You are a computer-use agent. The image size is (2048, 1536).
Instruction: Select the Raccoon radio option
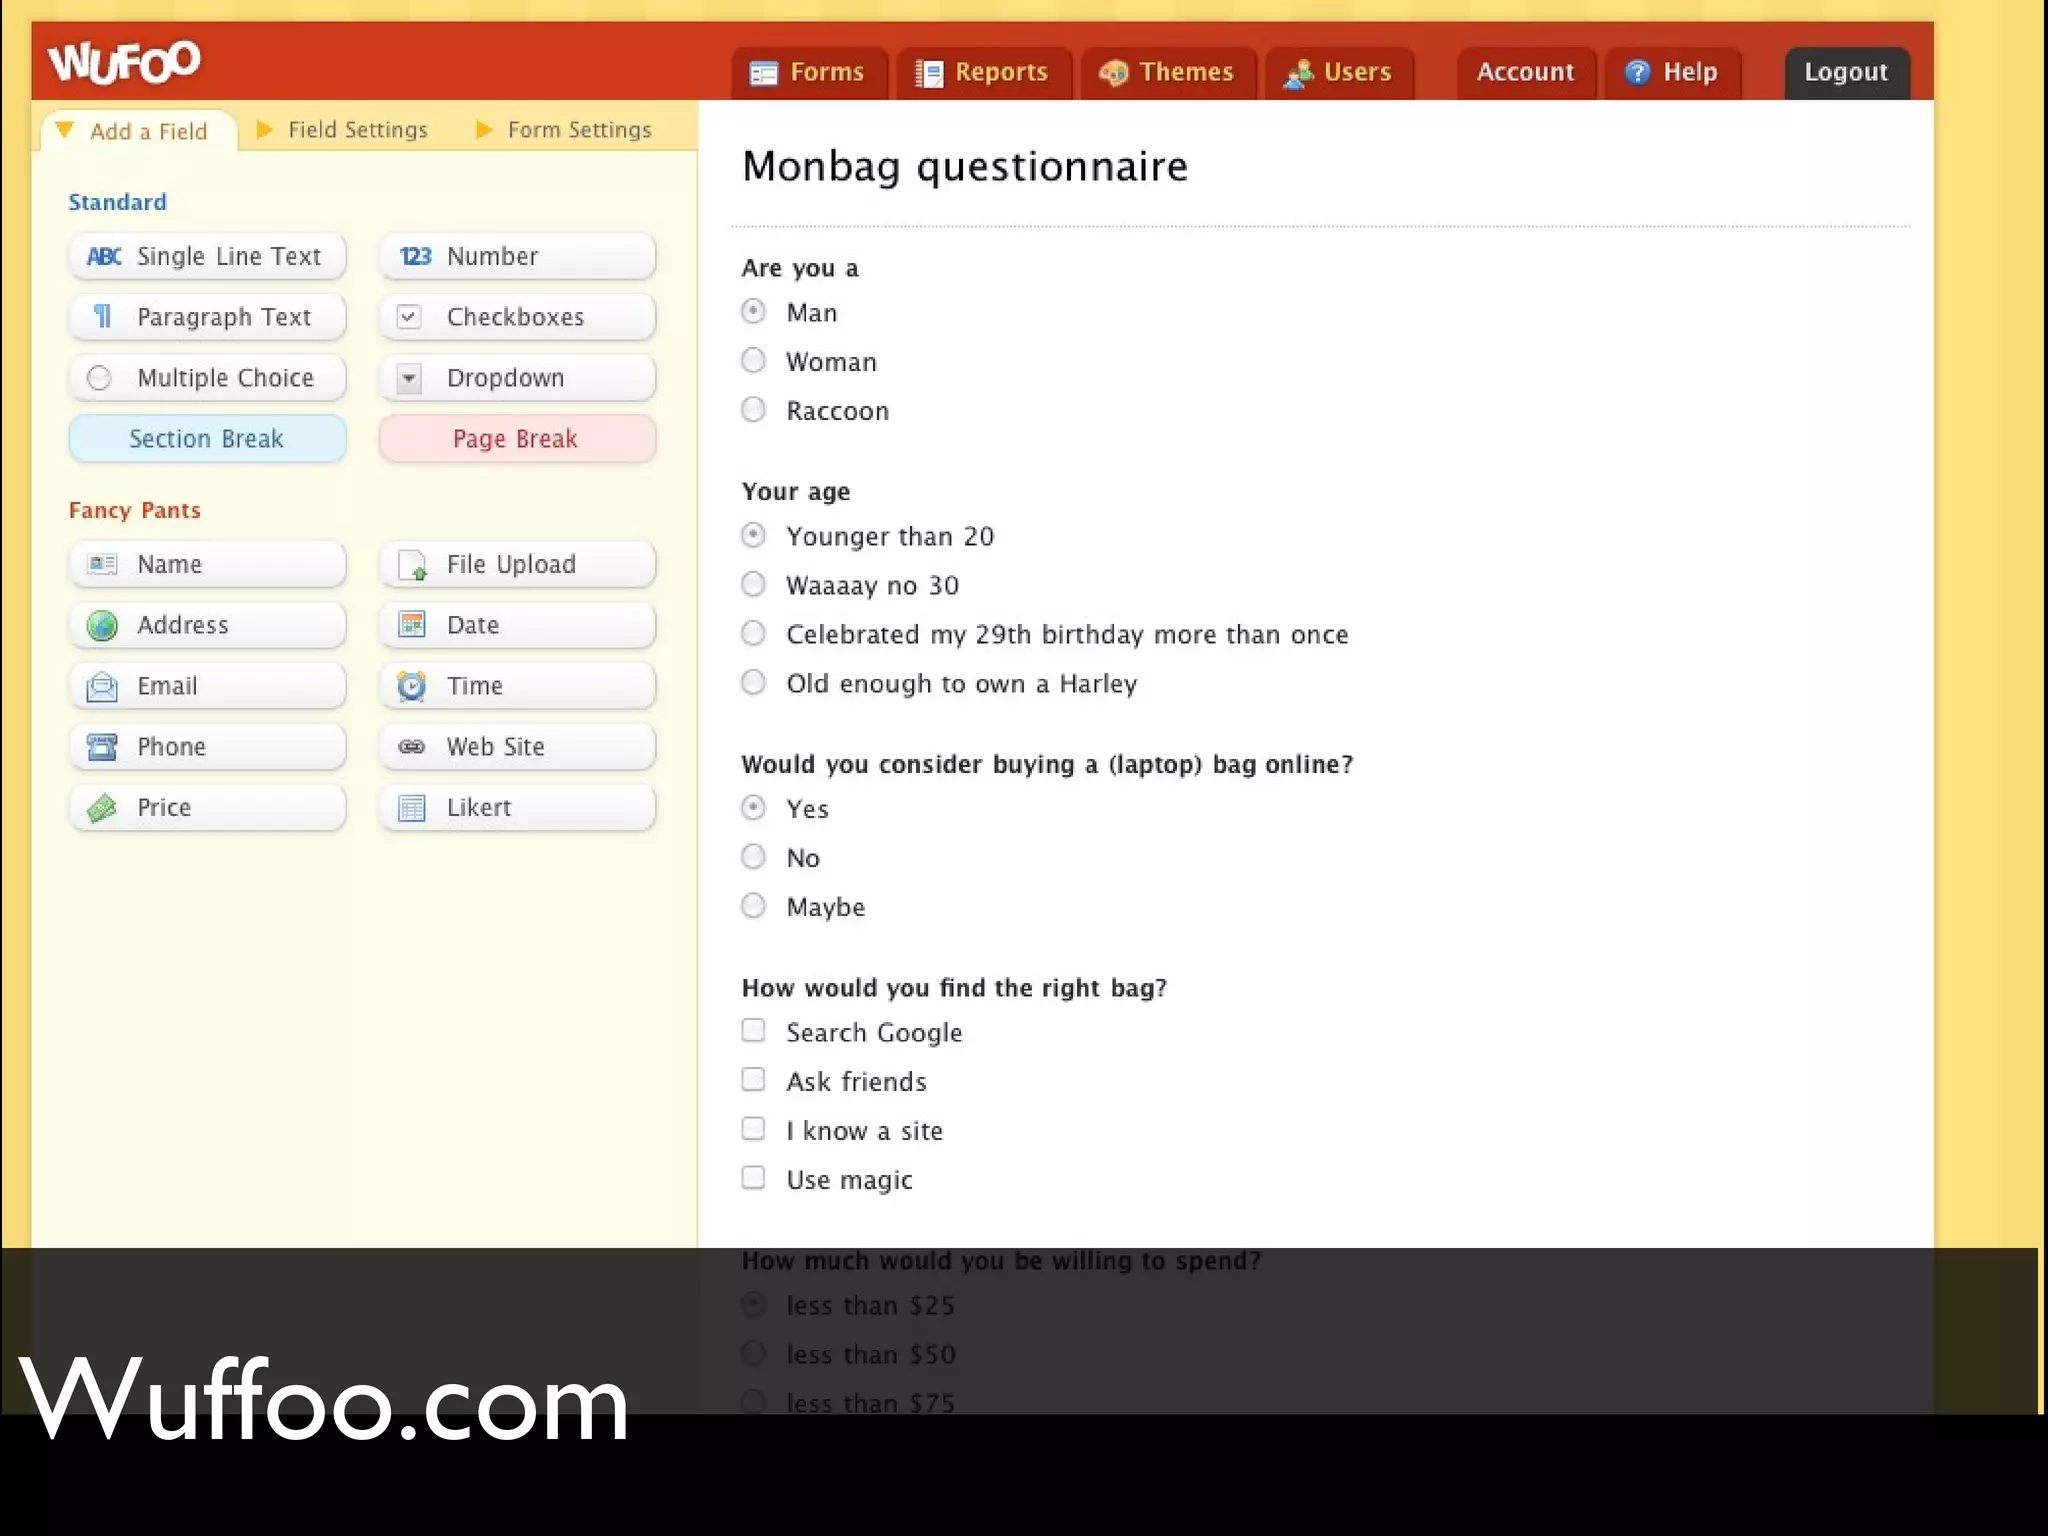[x=754, y=409]
